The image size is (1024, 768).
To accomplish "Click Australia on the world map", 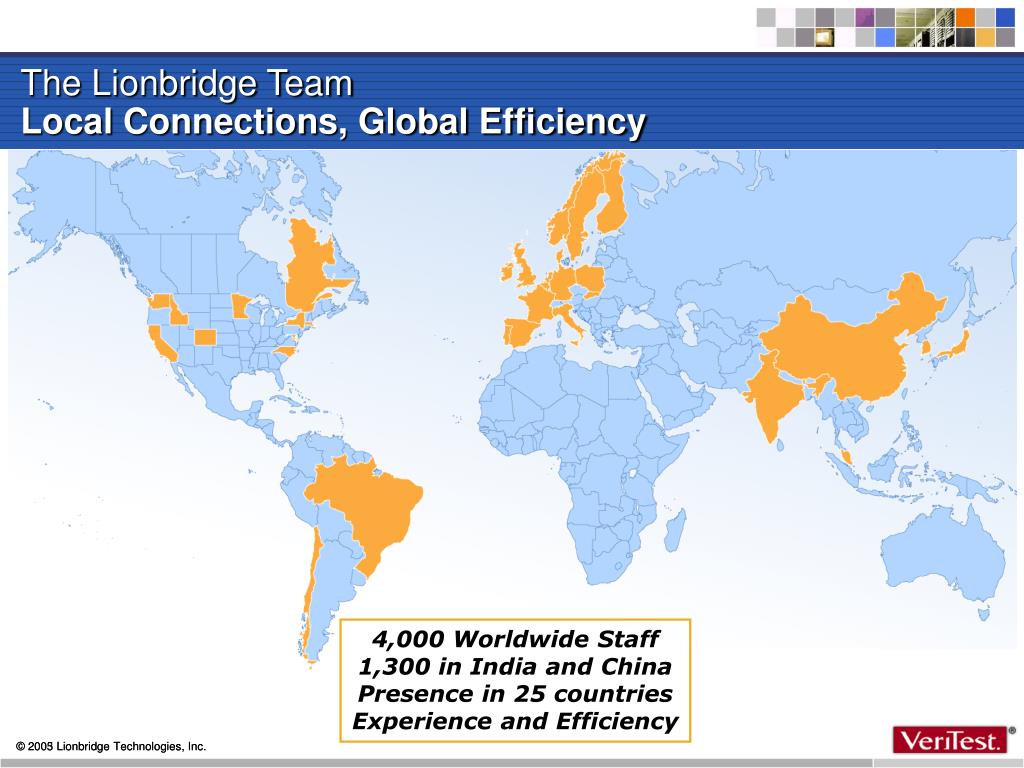I will tap(943, 555).
